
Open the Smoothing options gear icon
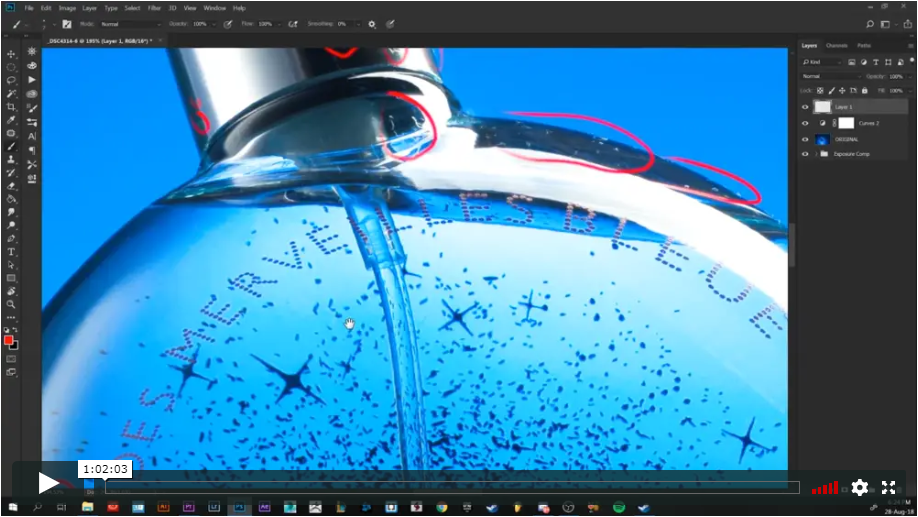coord(372,24)
